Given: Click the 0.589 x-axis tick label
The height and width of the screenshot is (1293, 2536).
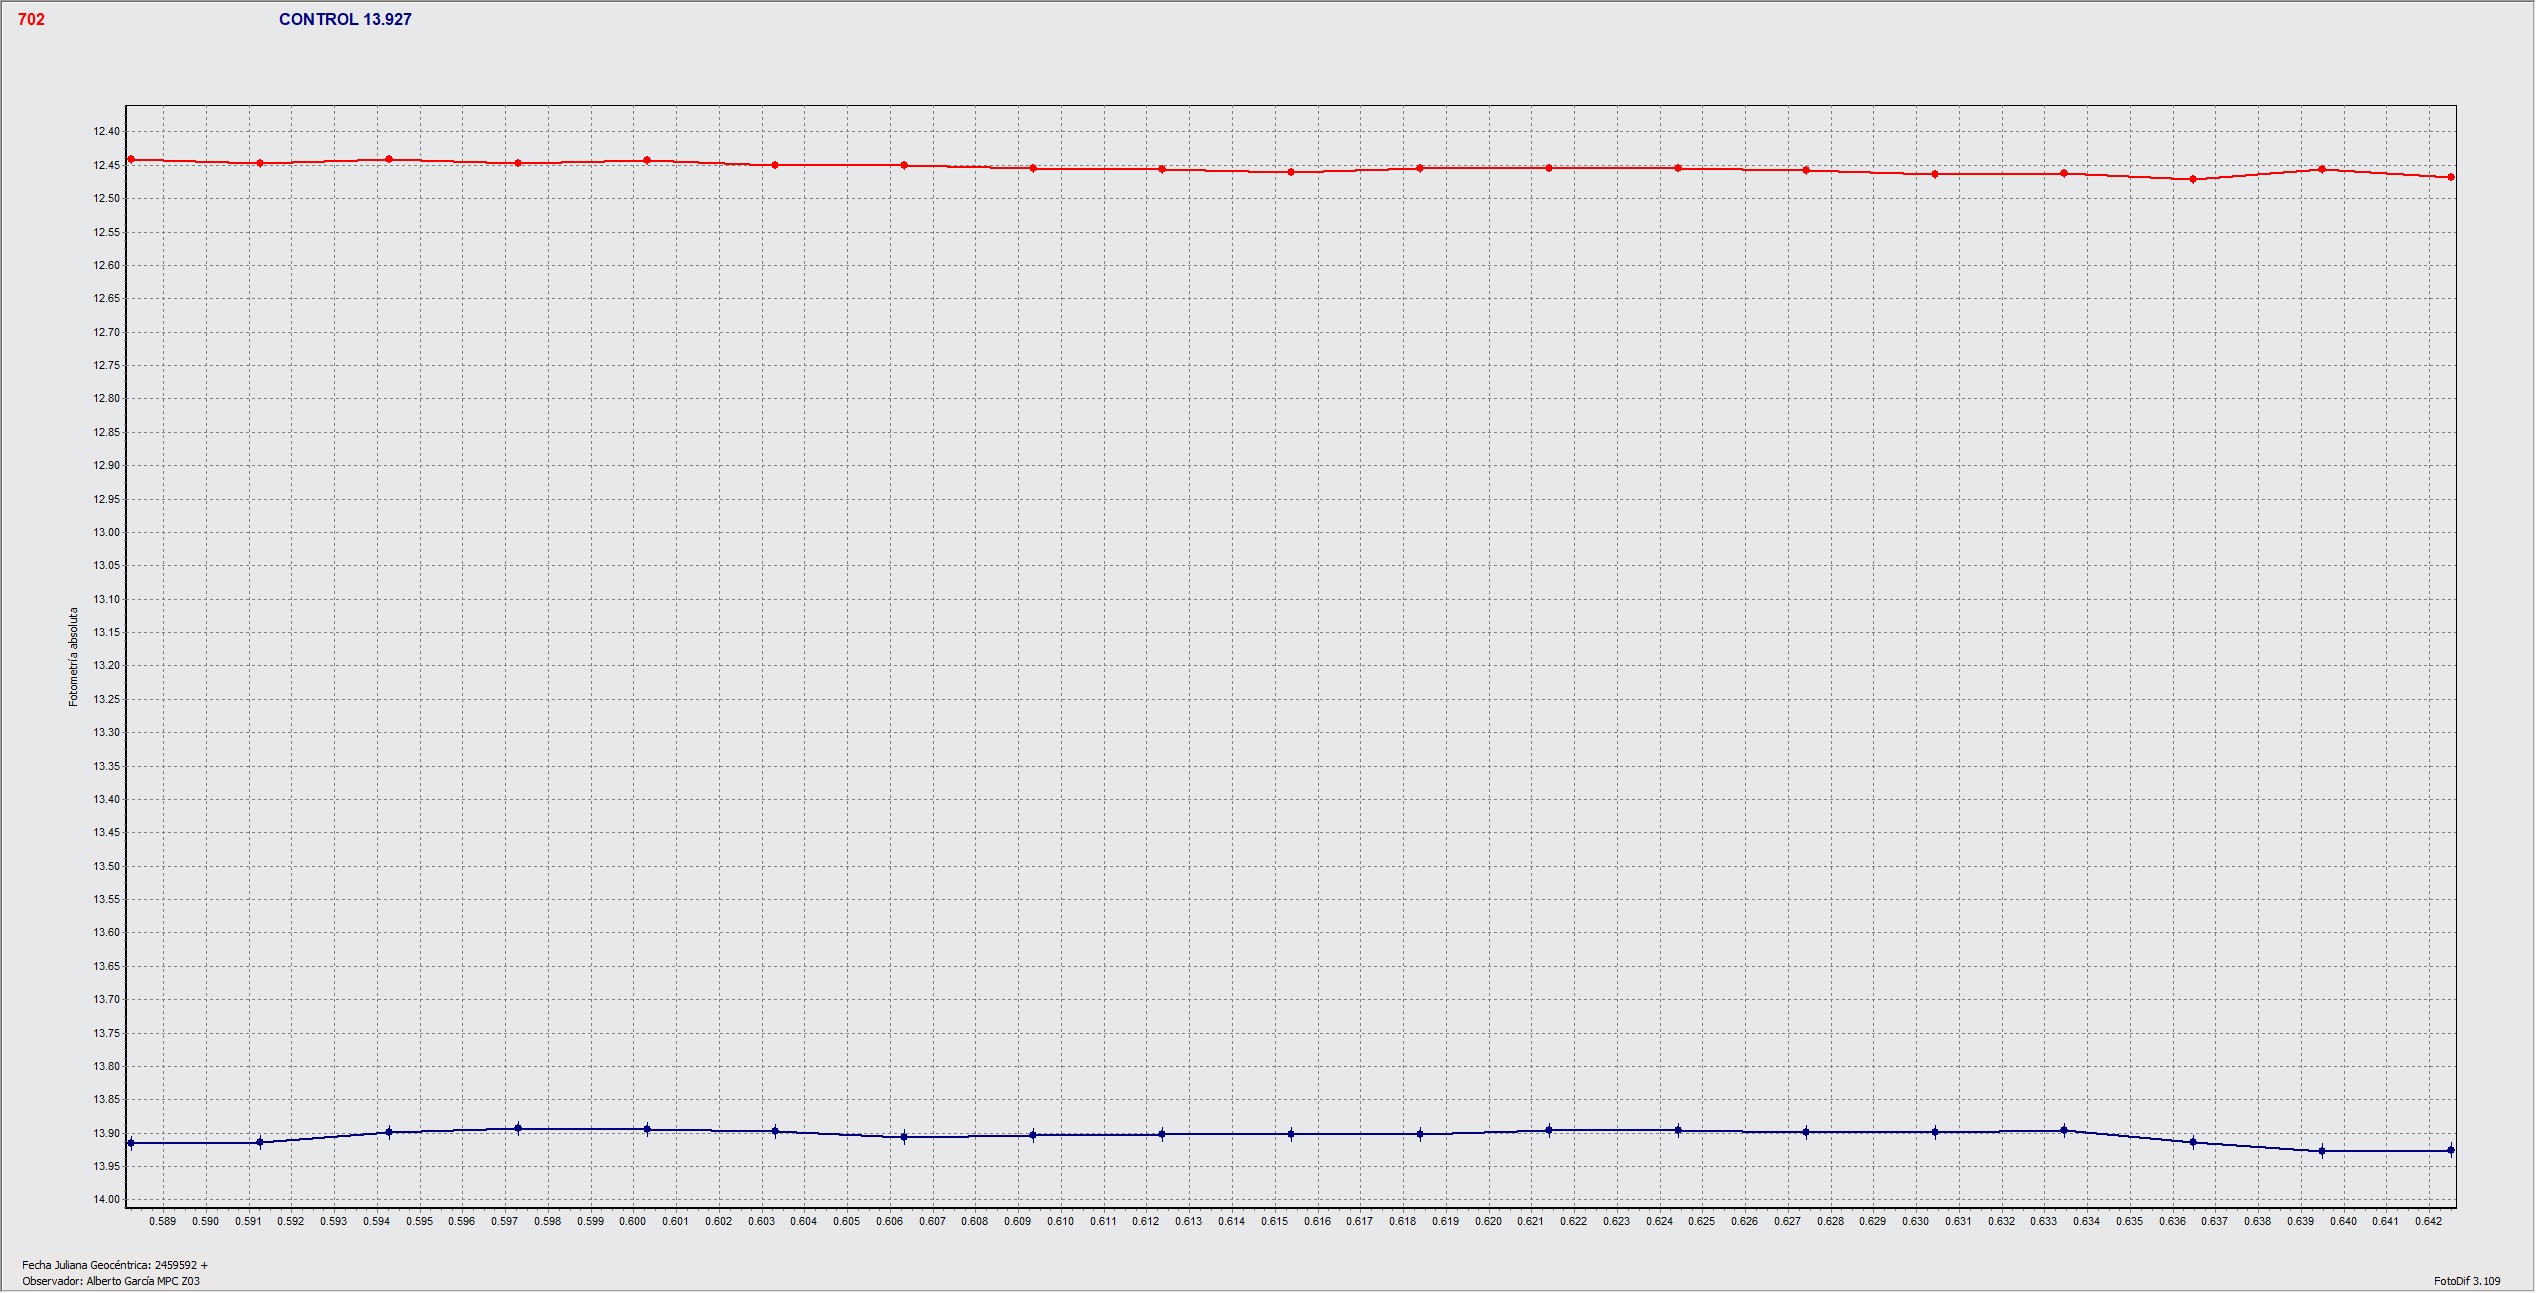Looking at the screenshot, I should pos(162,1221).
